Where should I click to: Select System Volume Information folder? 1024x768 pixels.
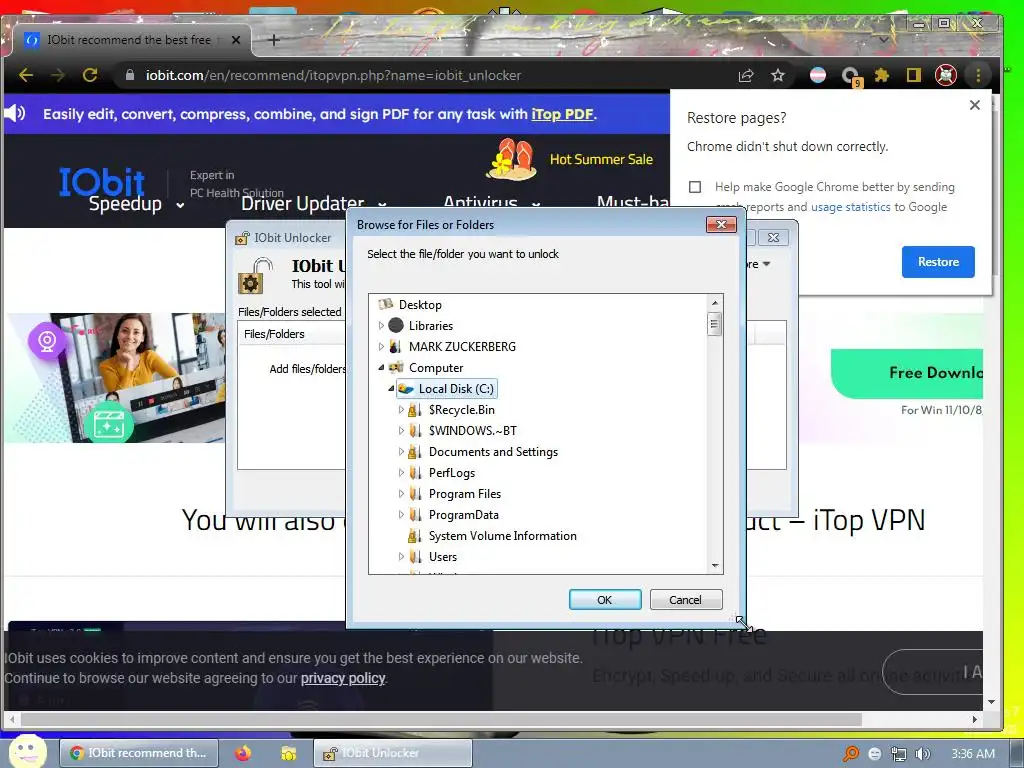tap(502, 536)
